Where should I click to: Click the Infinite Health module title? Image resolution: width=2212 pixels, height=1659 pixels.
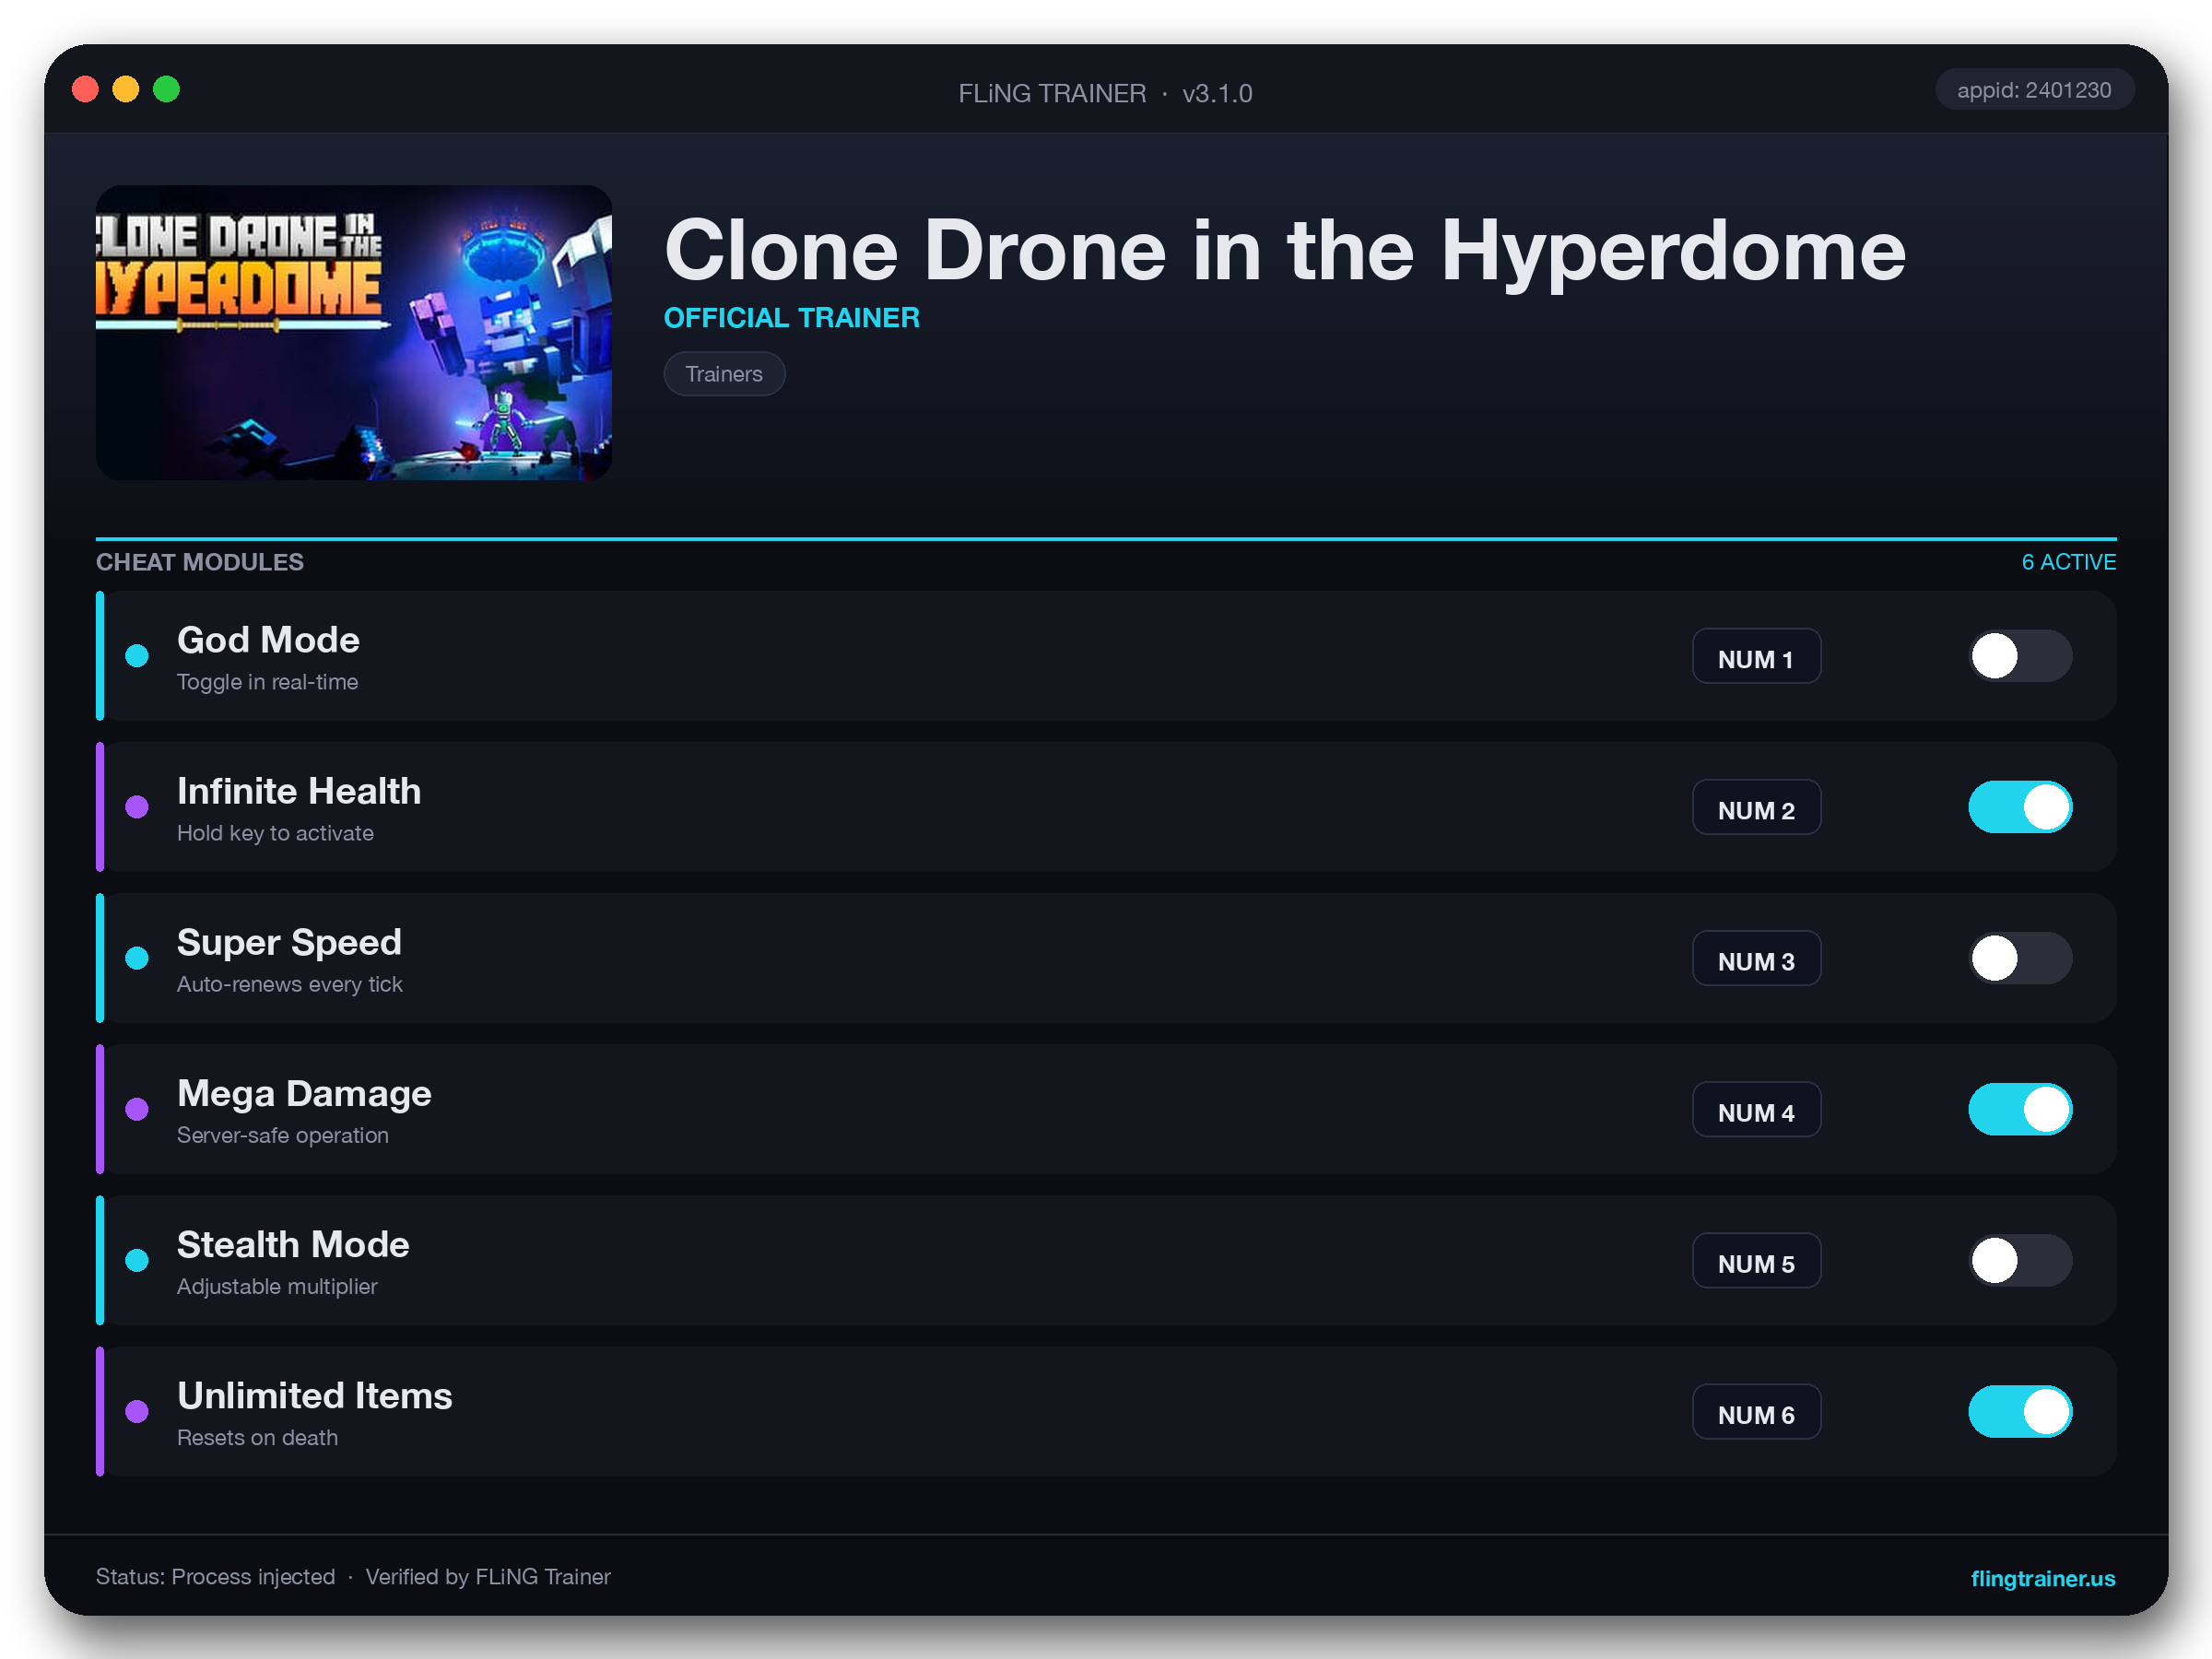click(299, 791)
